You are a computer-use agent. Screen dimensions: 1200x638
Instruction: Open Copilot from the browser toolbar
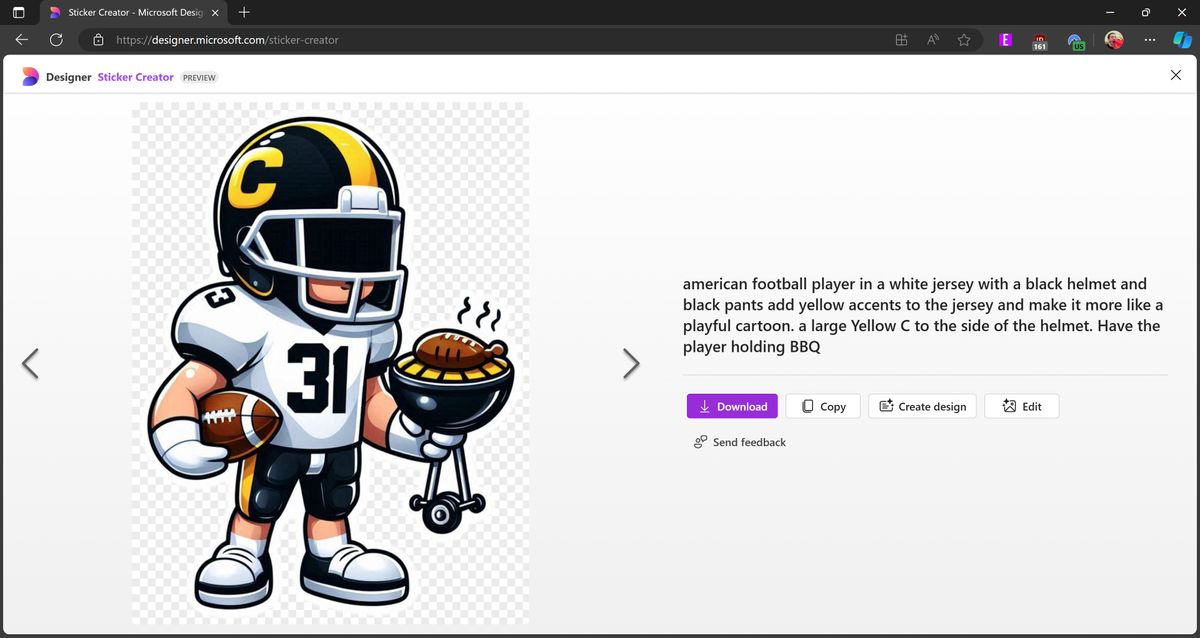point(1184,40)
